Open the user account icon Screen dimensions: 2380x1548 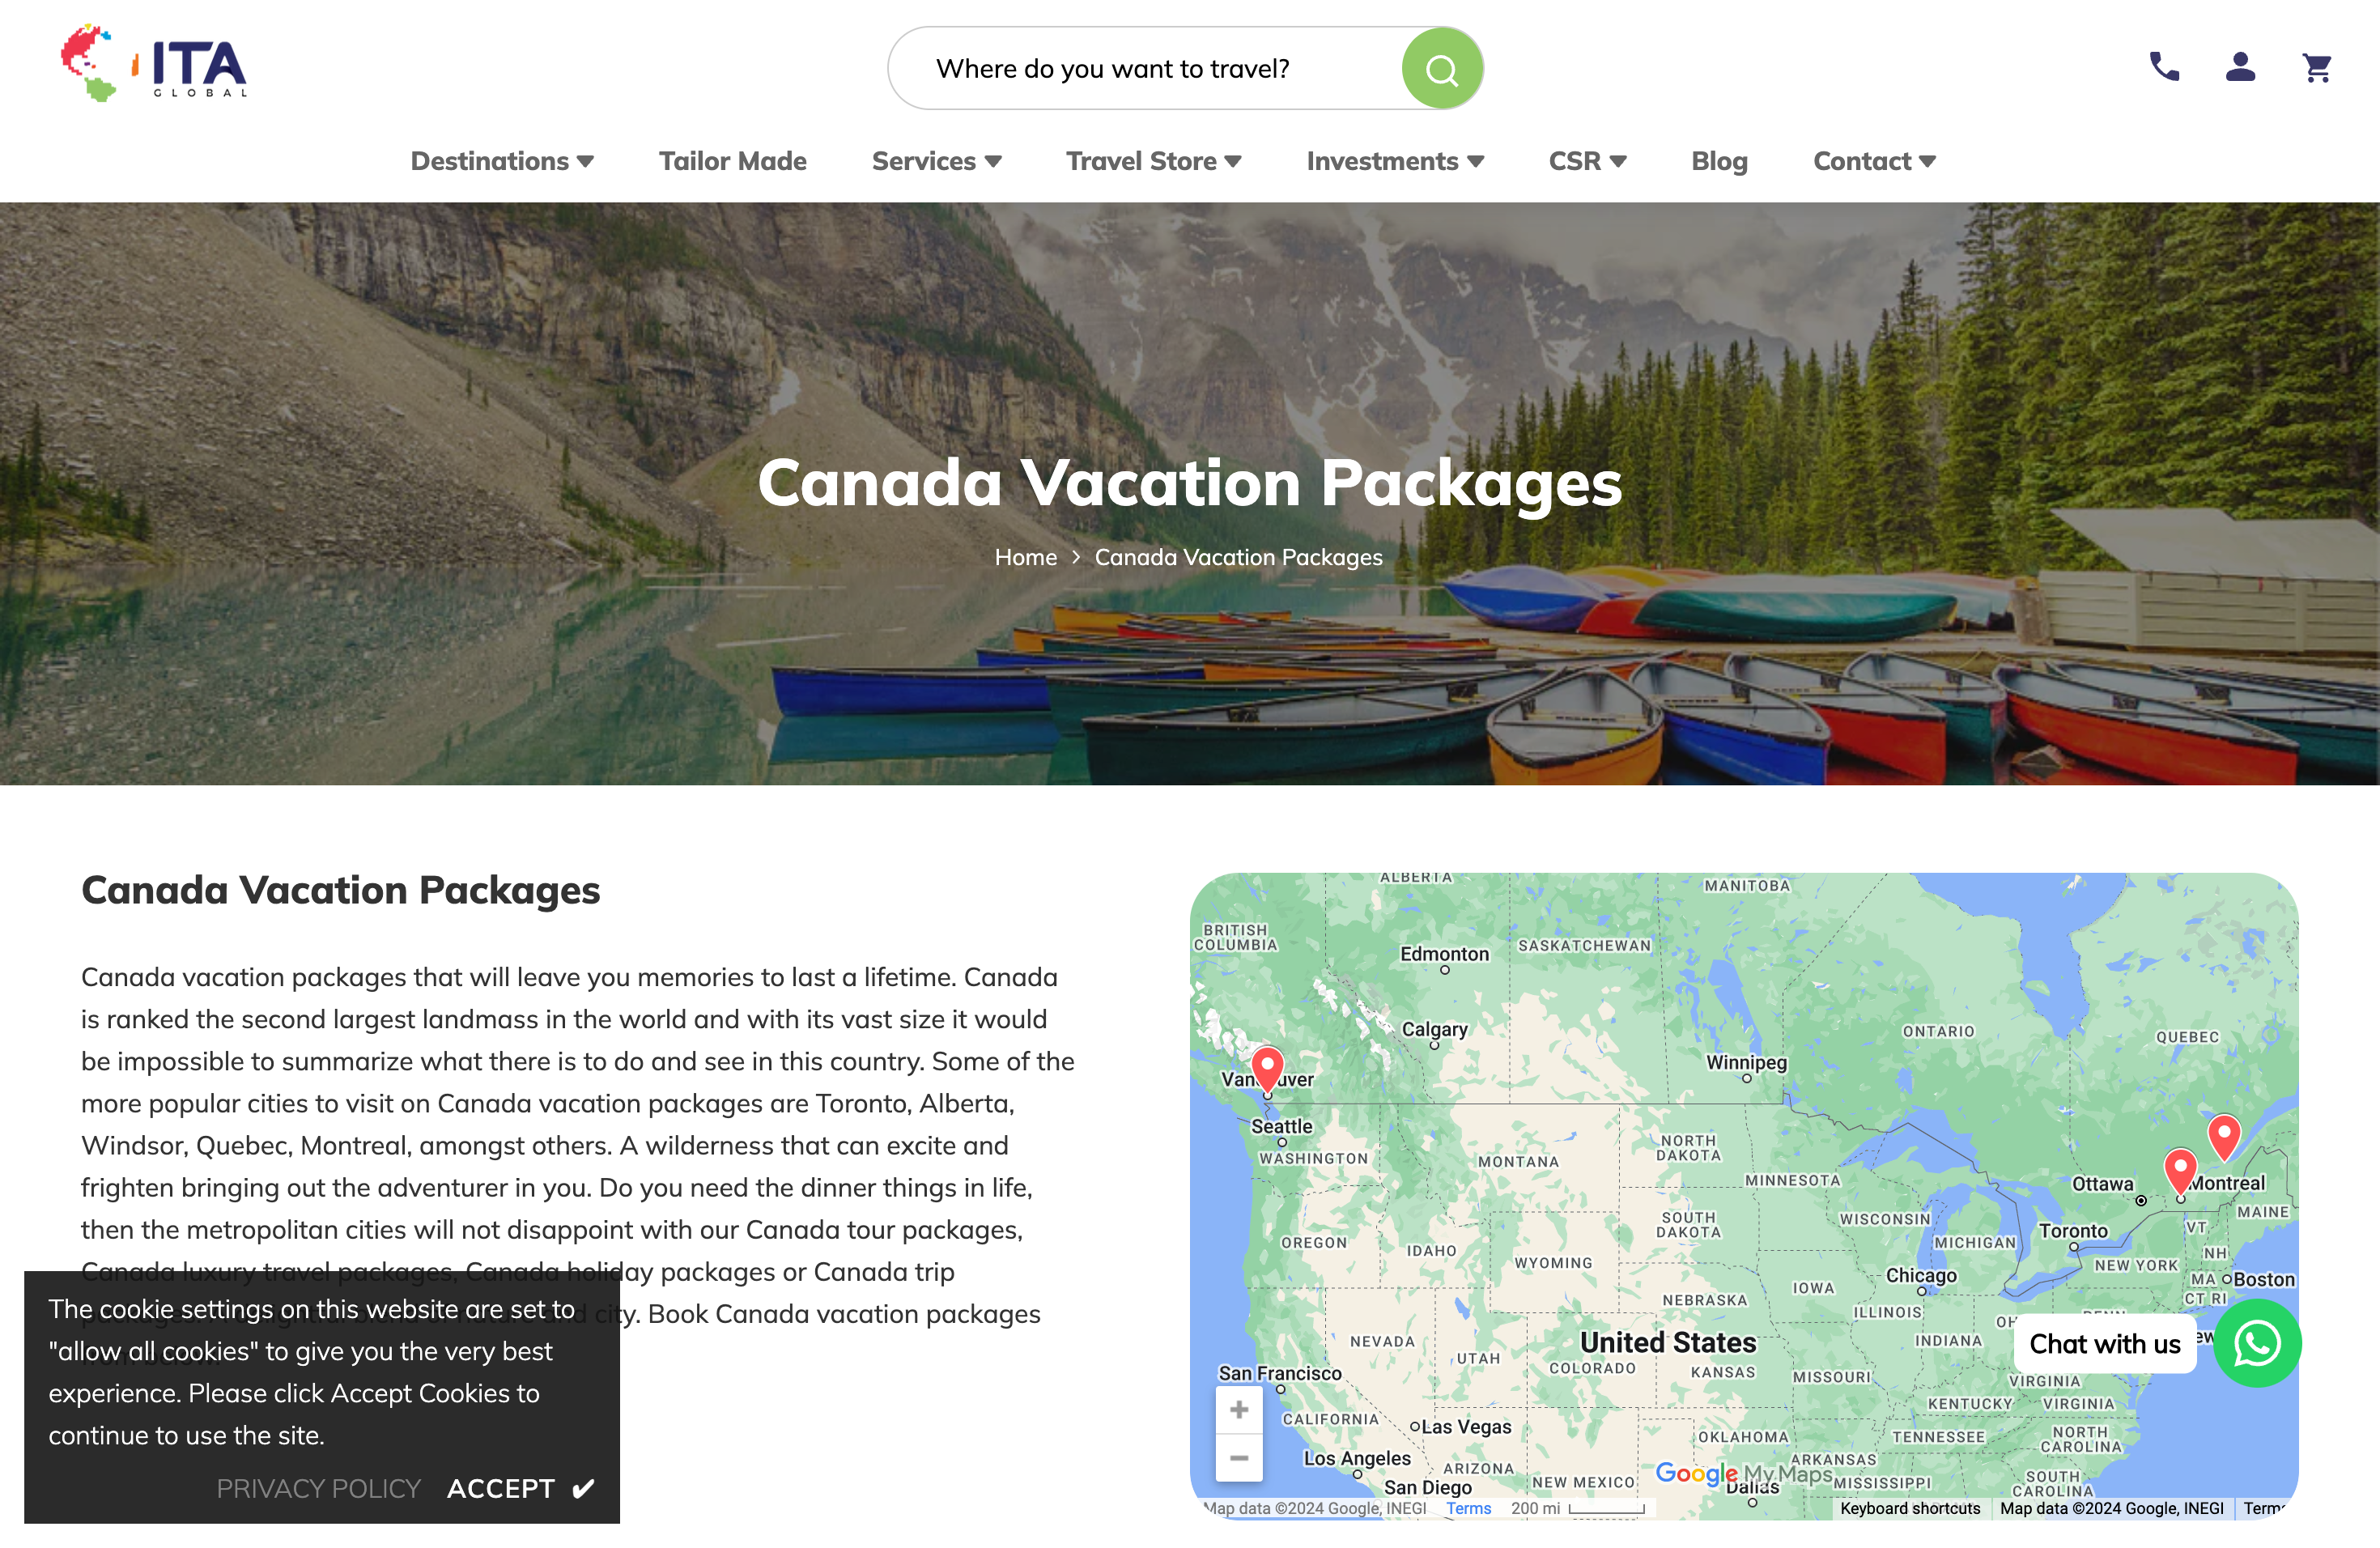[2240, 67]
